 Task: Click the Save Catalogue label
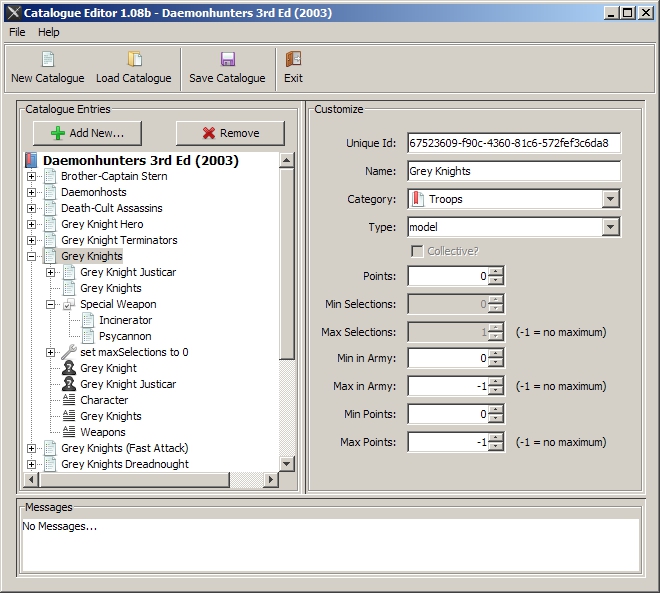click(227, 78)
